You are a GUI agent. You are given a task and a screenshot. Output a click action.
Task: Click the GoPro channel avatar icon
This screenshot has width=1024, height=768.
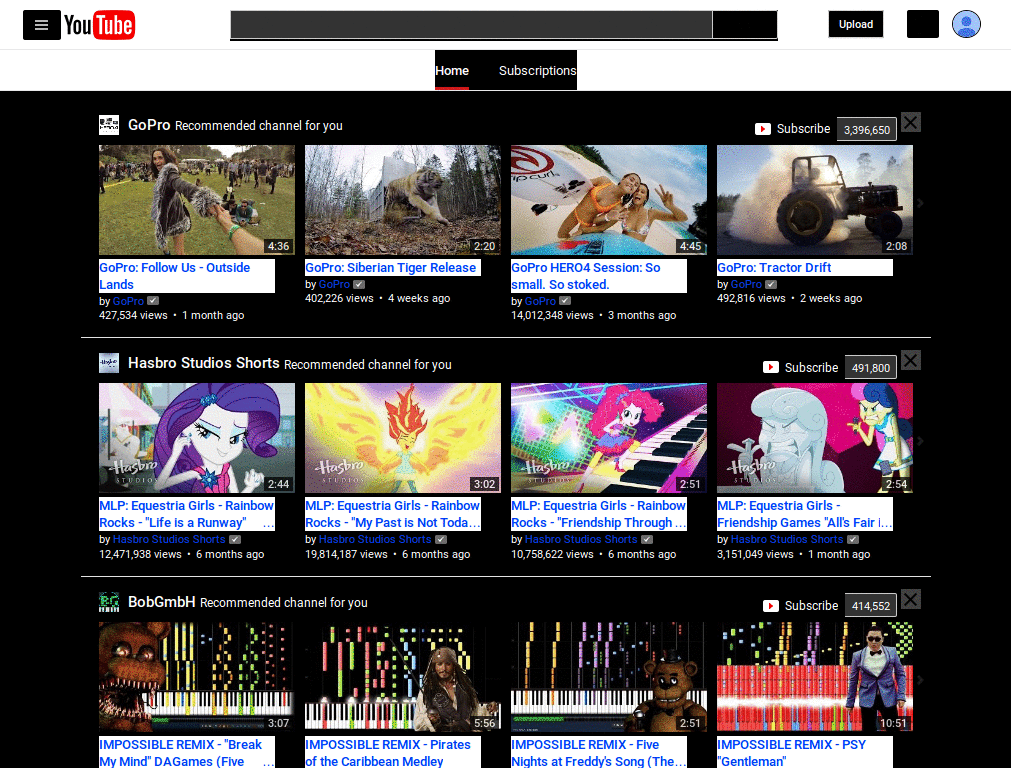(109, 125)
